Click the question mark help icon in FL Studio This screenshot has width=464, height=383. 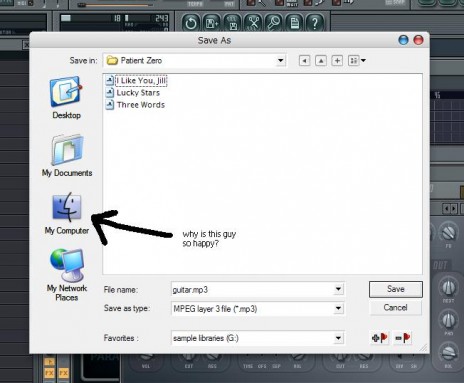click(315, 23)
